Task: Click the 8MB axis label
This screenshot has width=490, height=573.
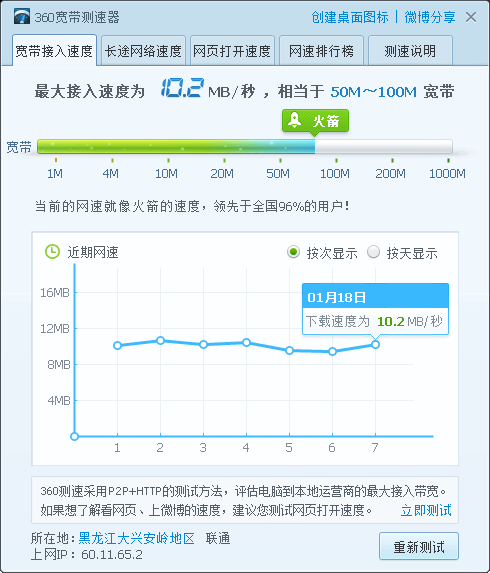Action: click(x=58, y=364)
